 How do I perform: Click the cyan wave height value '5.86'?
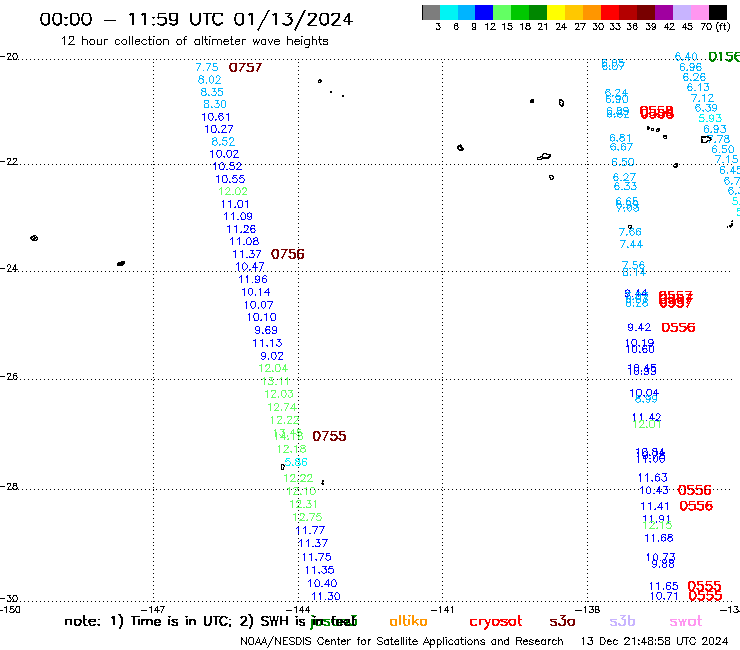click(x=296, y=462)
